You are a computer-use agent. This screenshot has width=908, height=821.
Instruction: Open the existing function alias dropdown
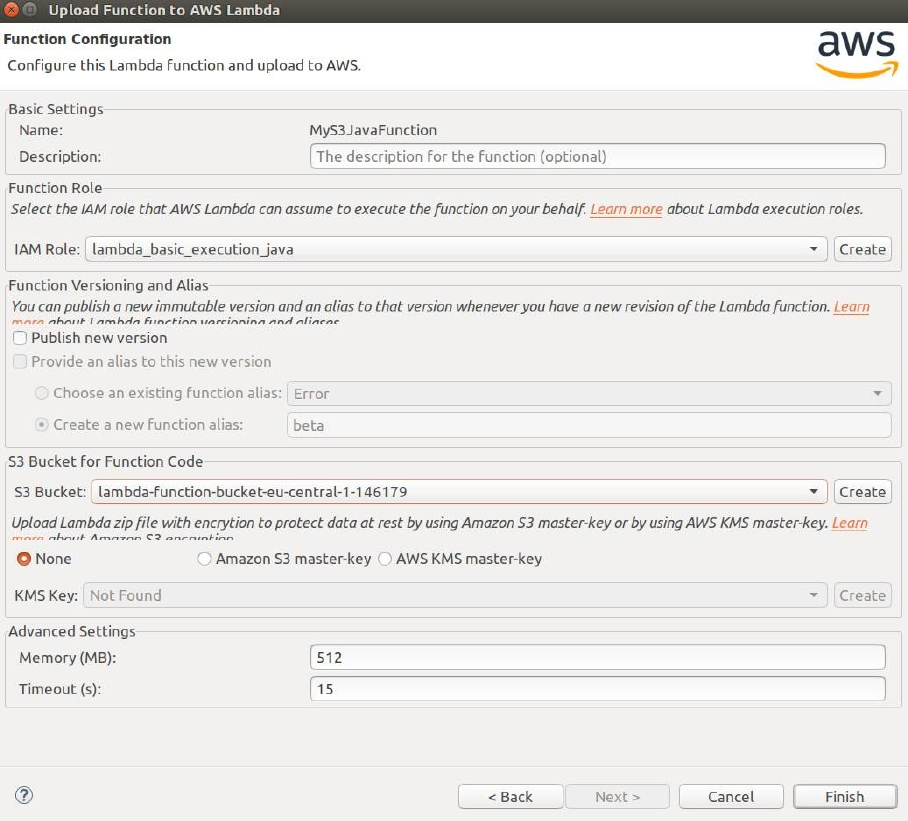(589, 394)
